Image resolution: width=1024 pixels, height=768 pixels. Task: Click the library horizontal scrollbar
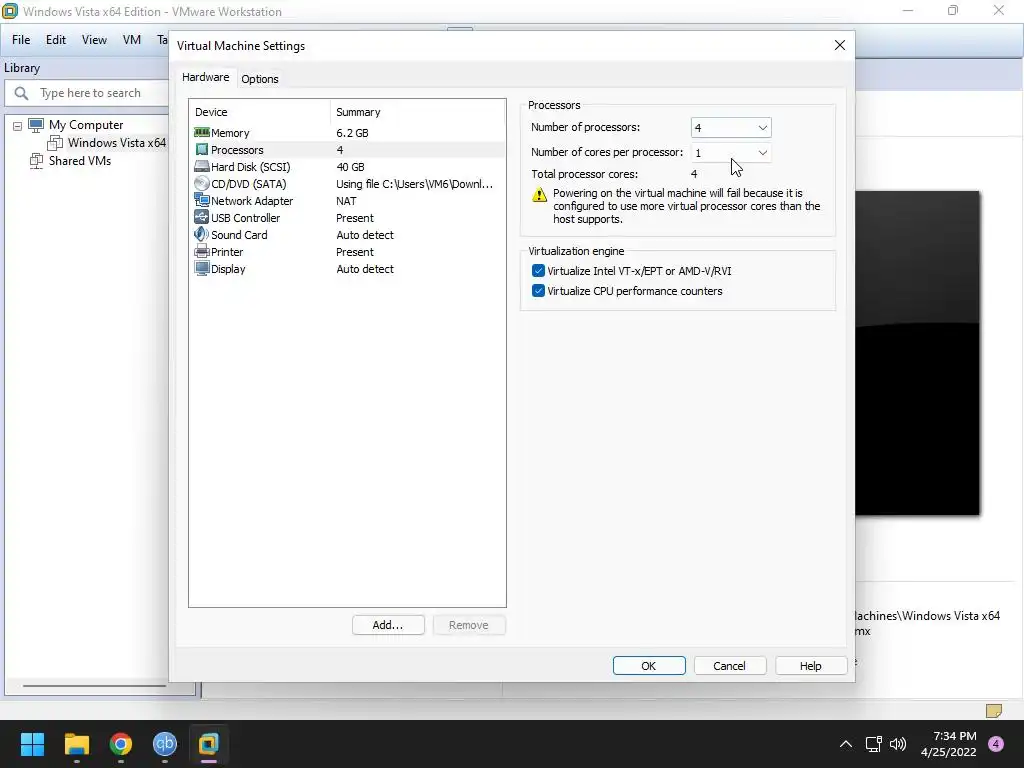(95, 686)
